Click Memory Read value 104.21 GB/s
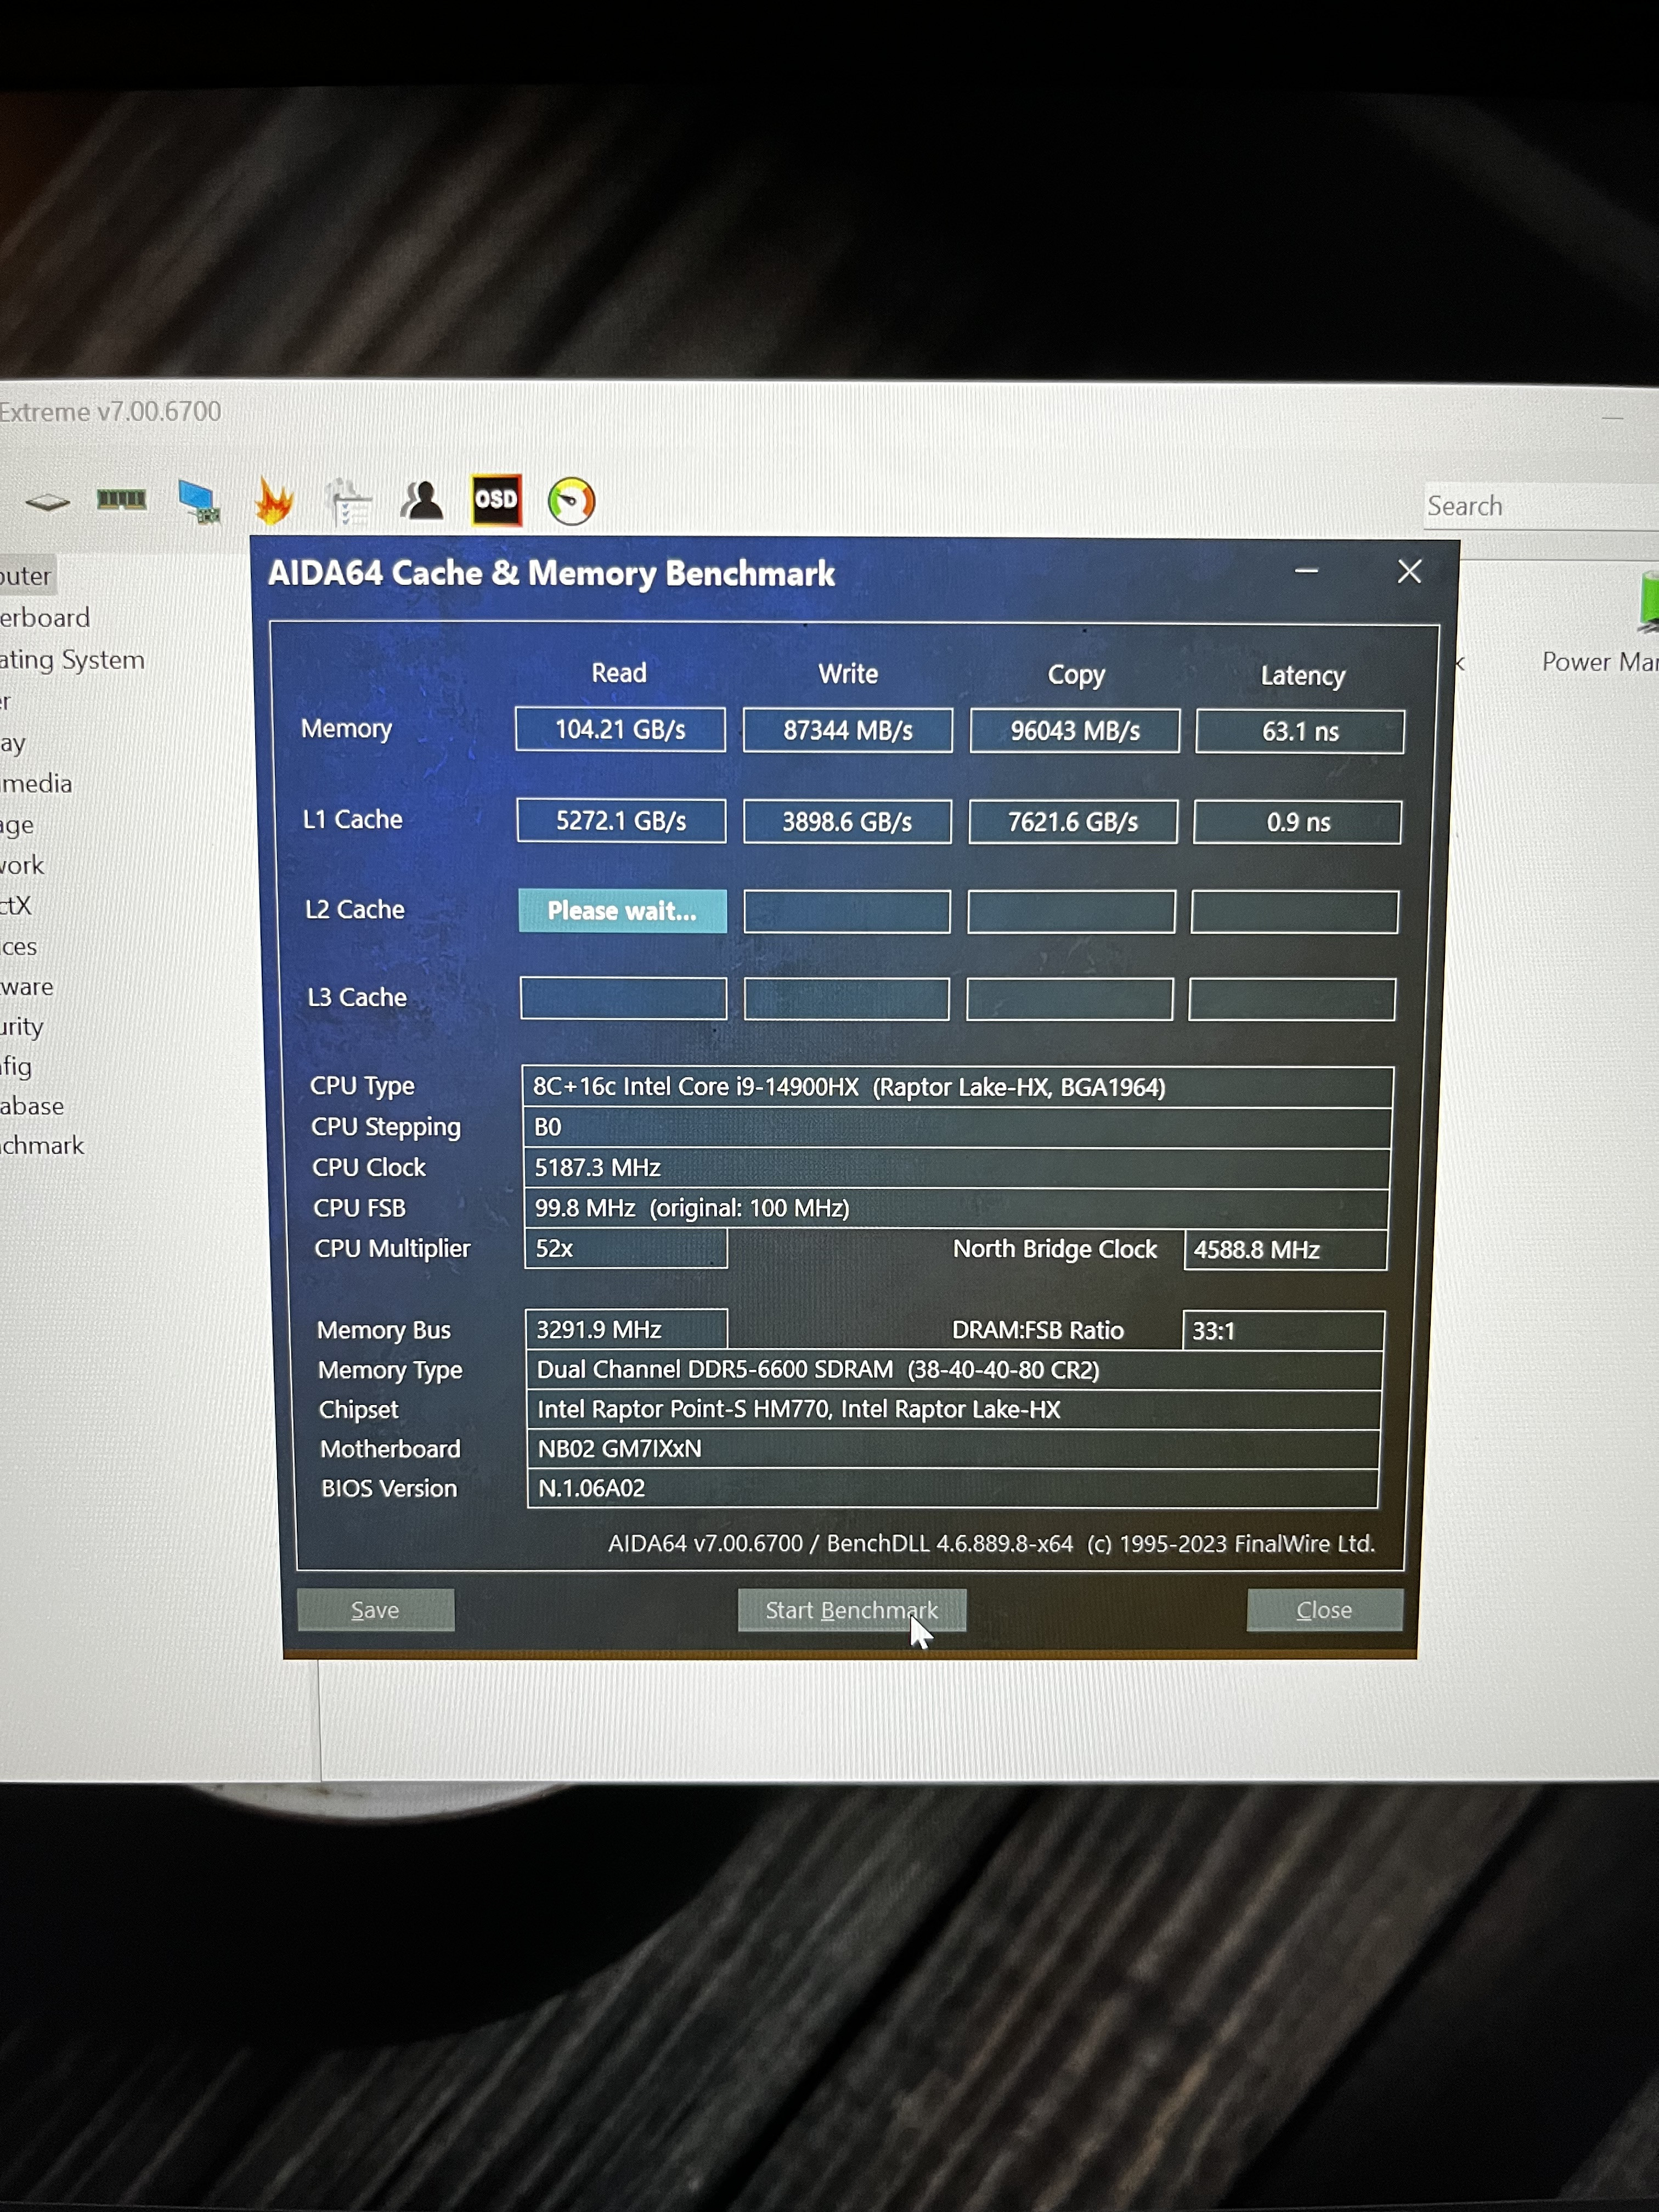This screenshot has height=2212, width=1659. (620, 729)
